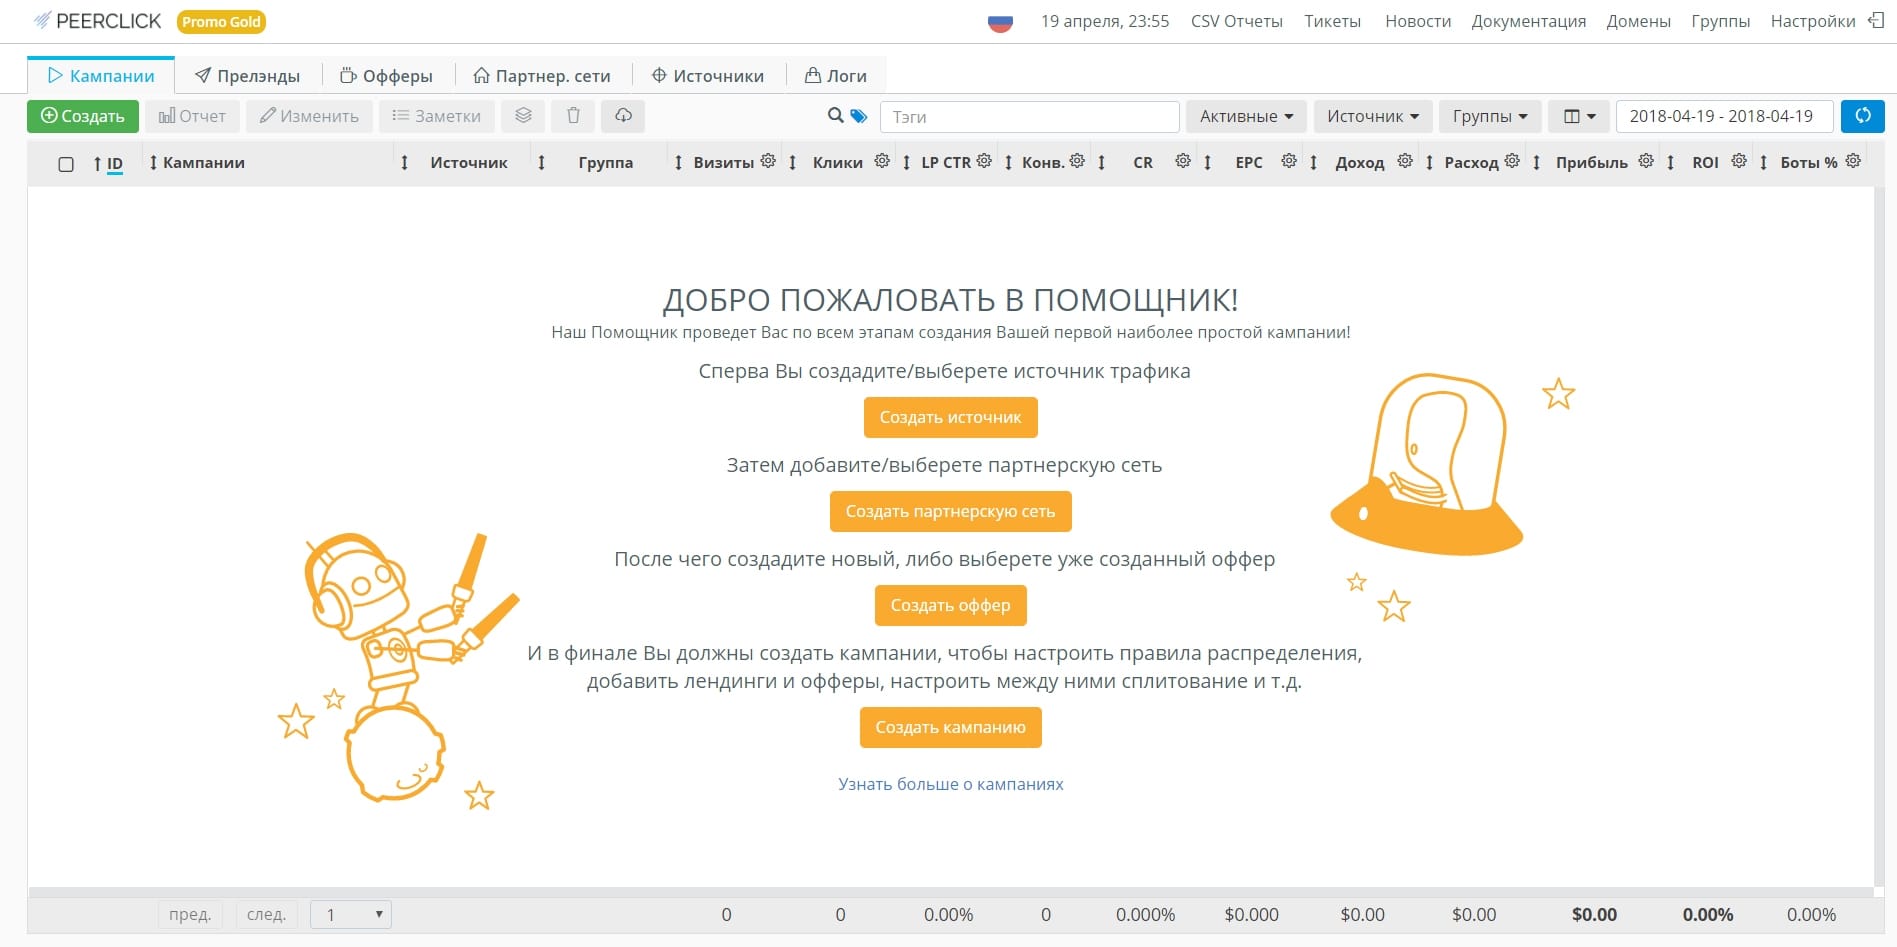This screenshot has width=1897, height=947.
Task: Switch to the Кампании tab
Action: tap(101, 76)
